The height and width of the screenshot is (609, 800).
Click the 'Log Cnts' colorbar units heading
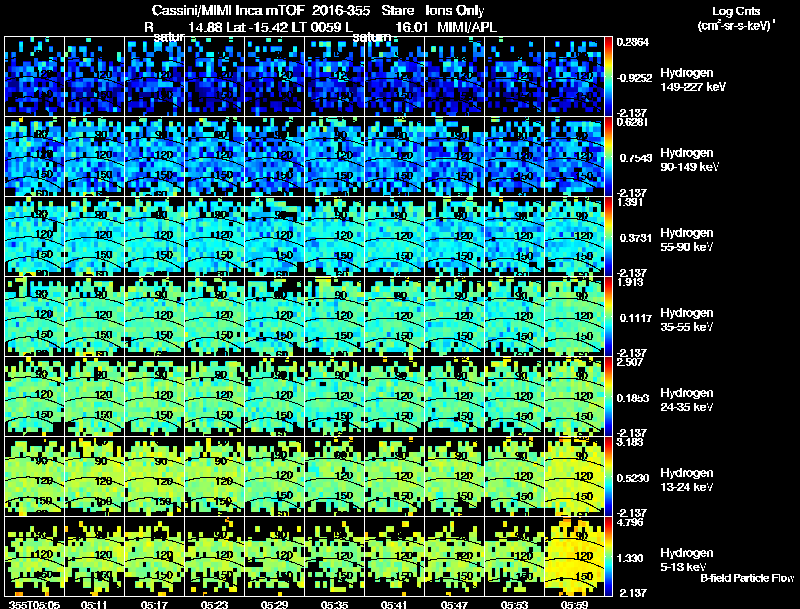tap(736, 12)
